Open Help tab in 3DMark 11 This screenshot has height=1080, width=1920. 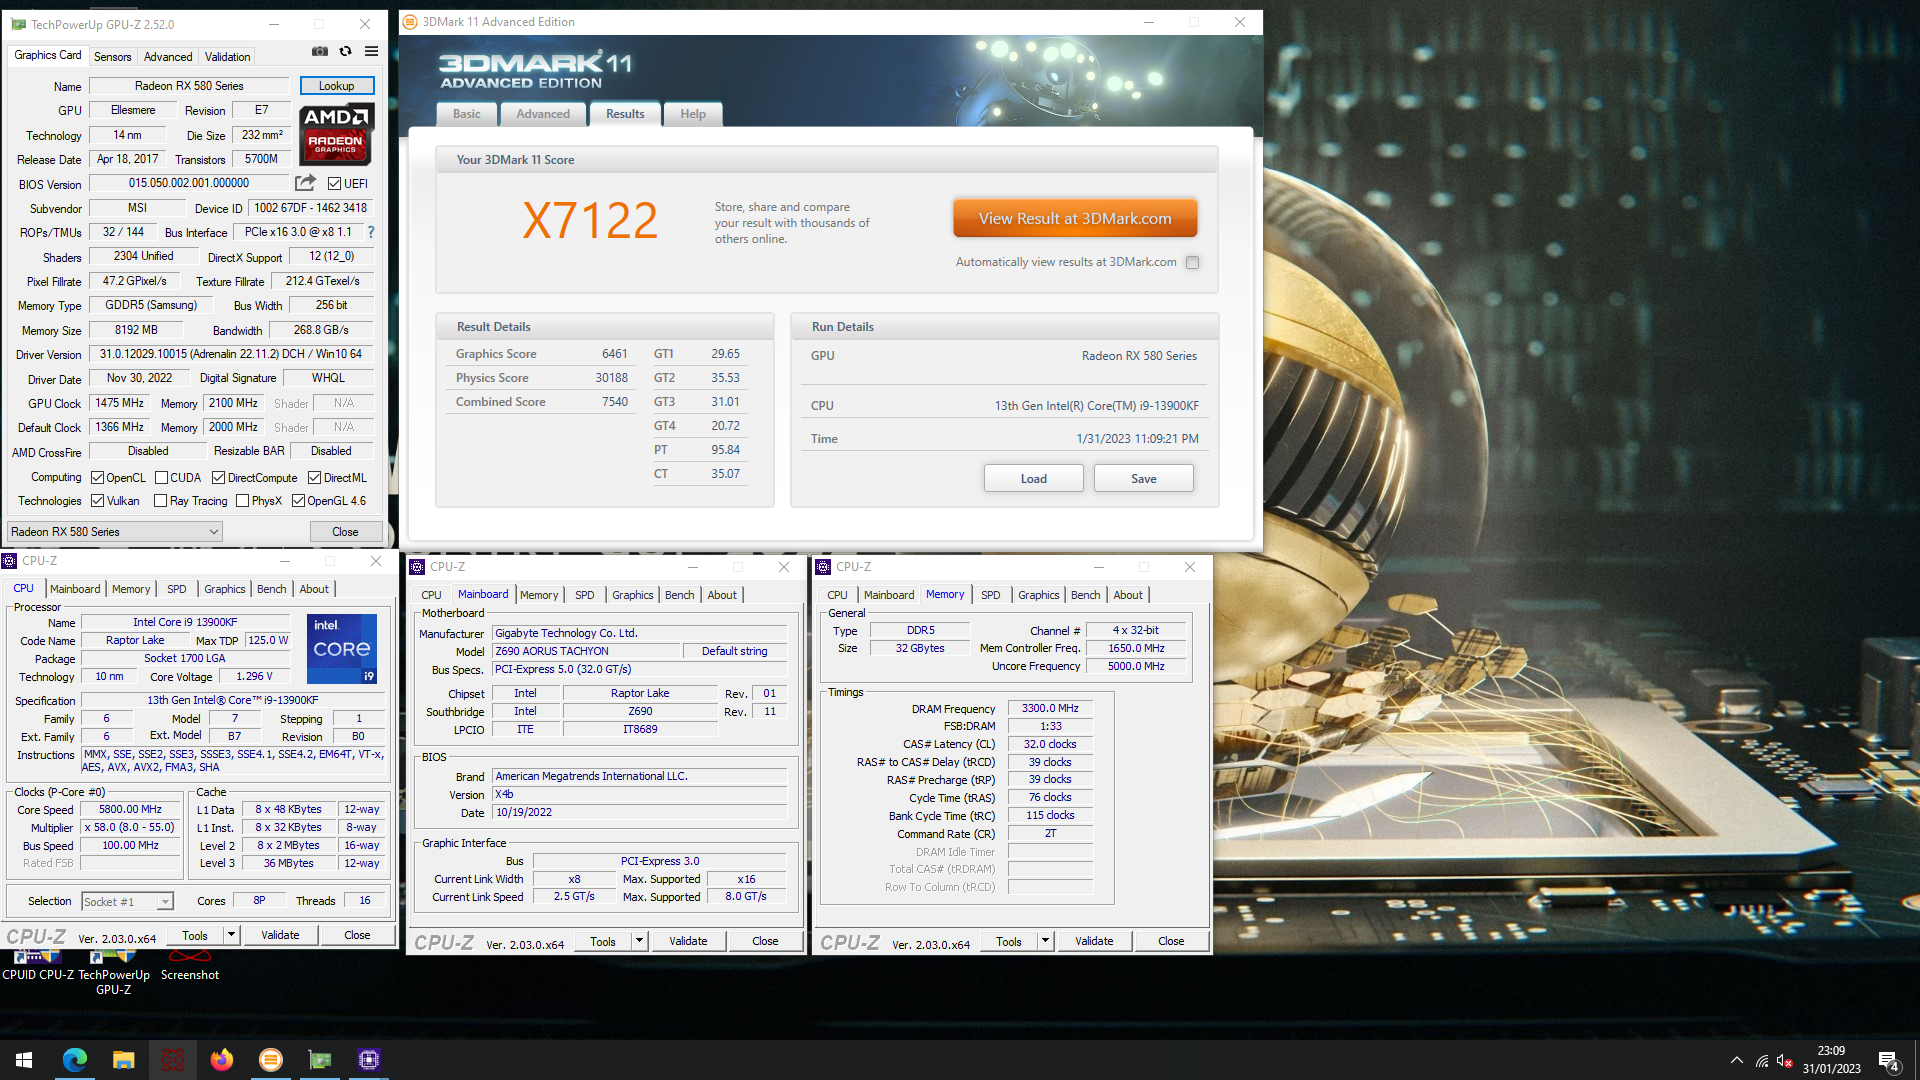[x=693, y=114]
